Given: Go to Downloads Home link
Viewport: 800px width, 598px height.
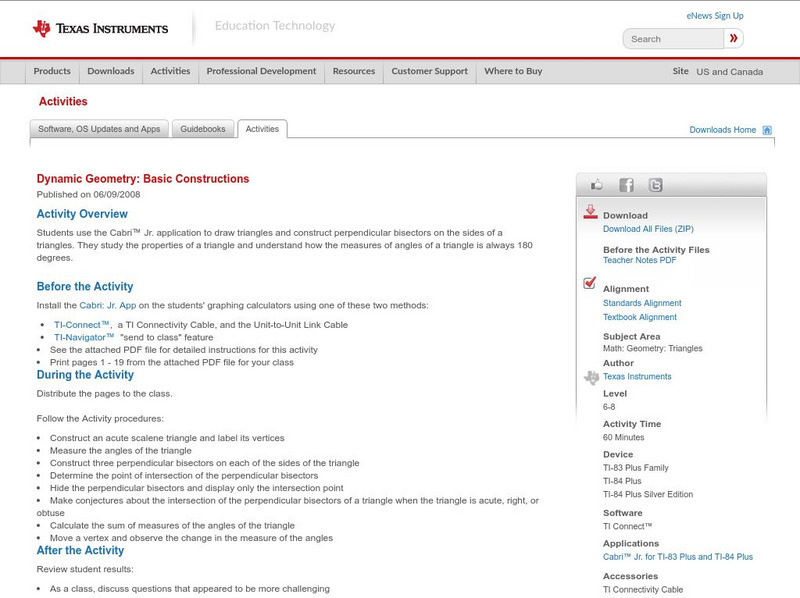Looking at the screenshot, I should tap(722, 130).
